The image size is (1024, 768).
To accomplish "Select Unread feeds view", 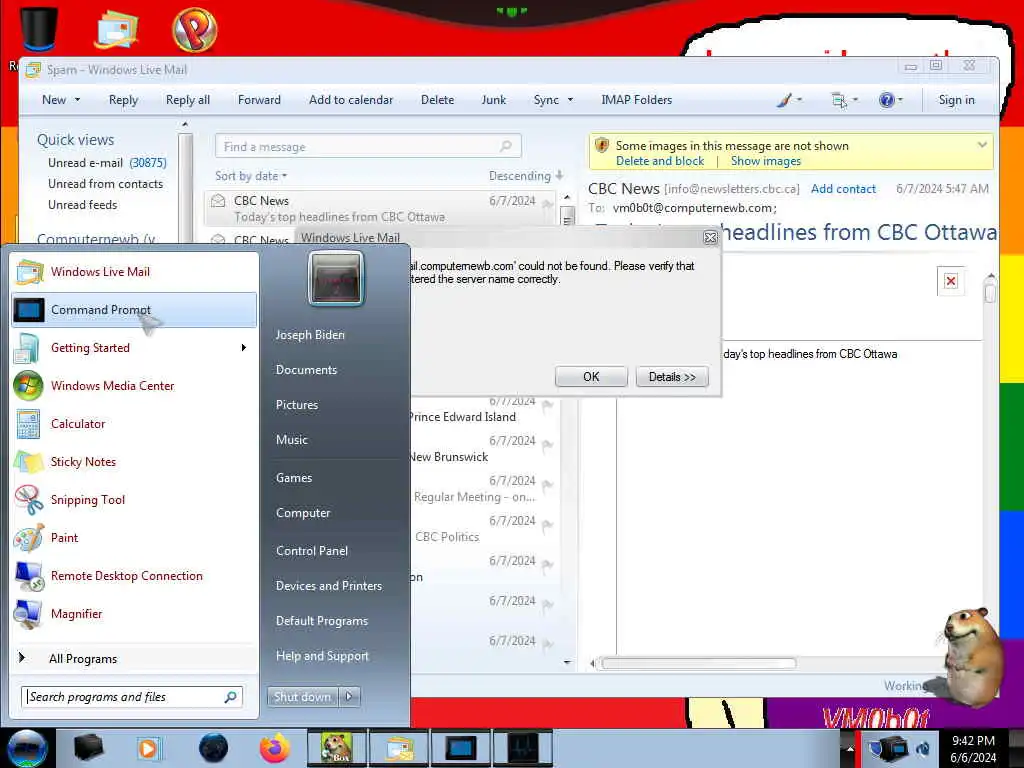I will click(x=82, y=204).
